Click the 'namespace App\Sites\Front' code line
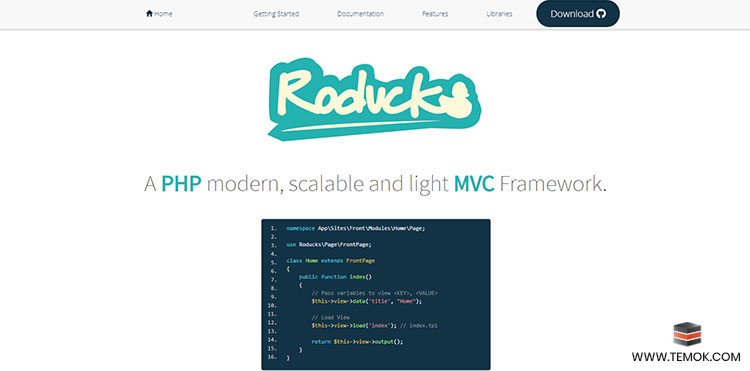 coord(355,228)
